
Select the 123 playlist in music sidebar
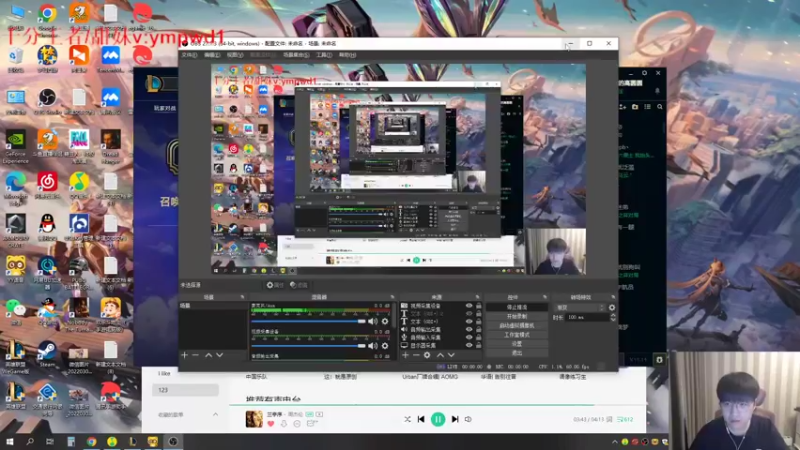(x=185, y=390)
